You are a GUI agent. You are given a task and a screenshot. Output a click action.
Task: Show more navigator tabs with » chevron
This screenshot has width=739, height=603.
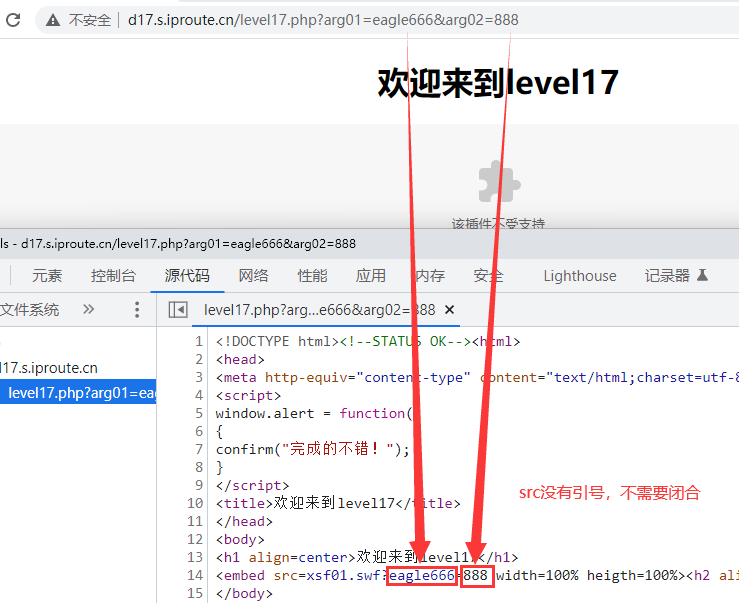pos(89,310)
